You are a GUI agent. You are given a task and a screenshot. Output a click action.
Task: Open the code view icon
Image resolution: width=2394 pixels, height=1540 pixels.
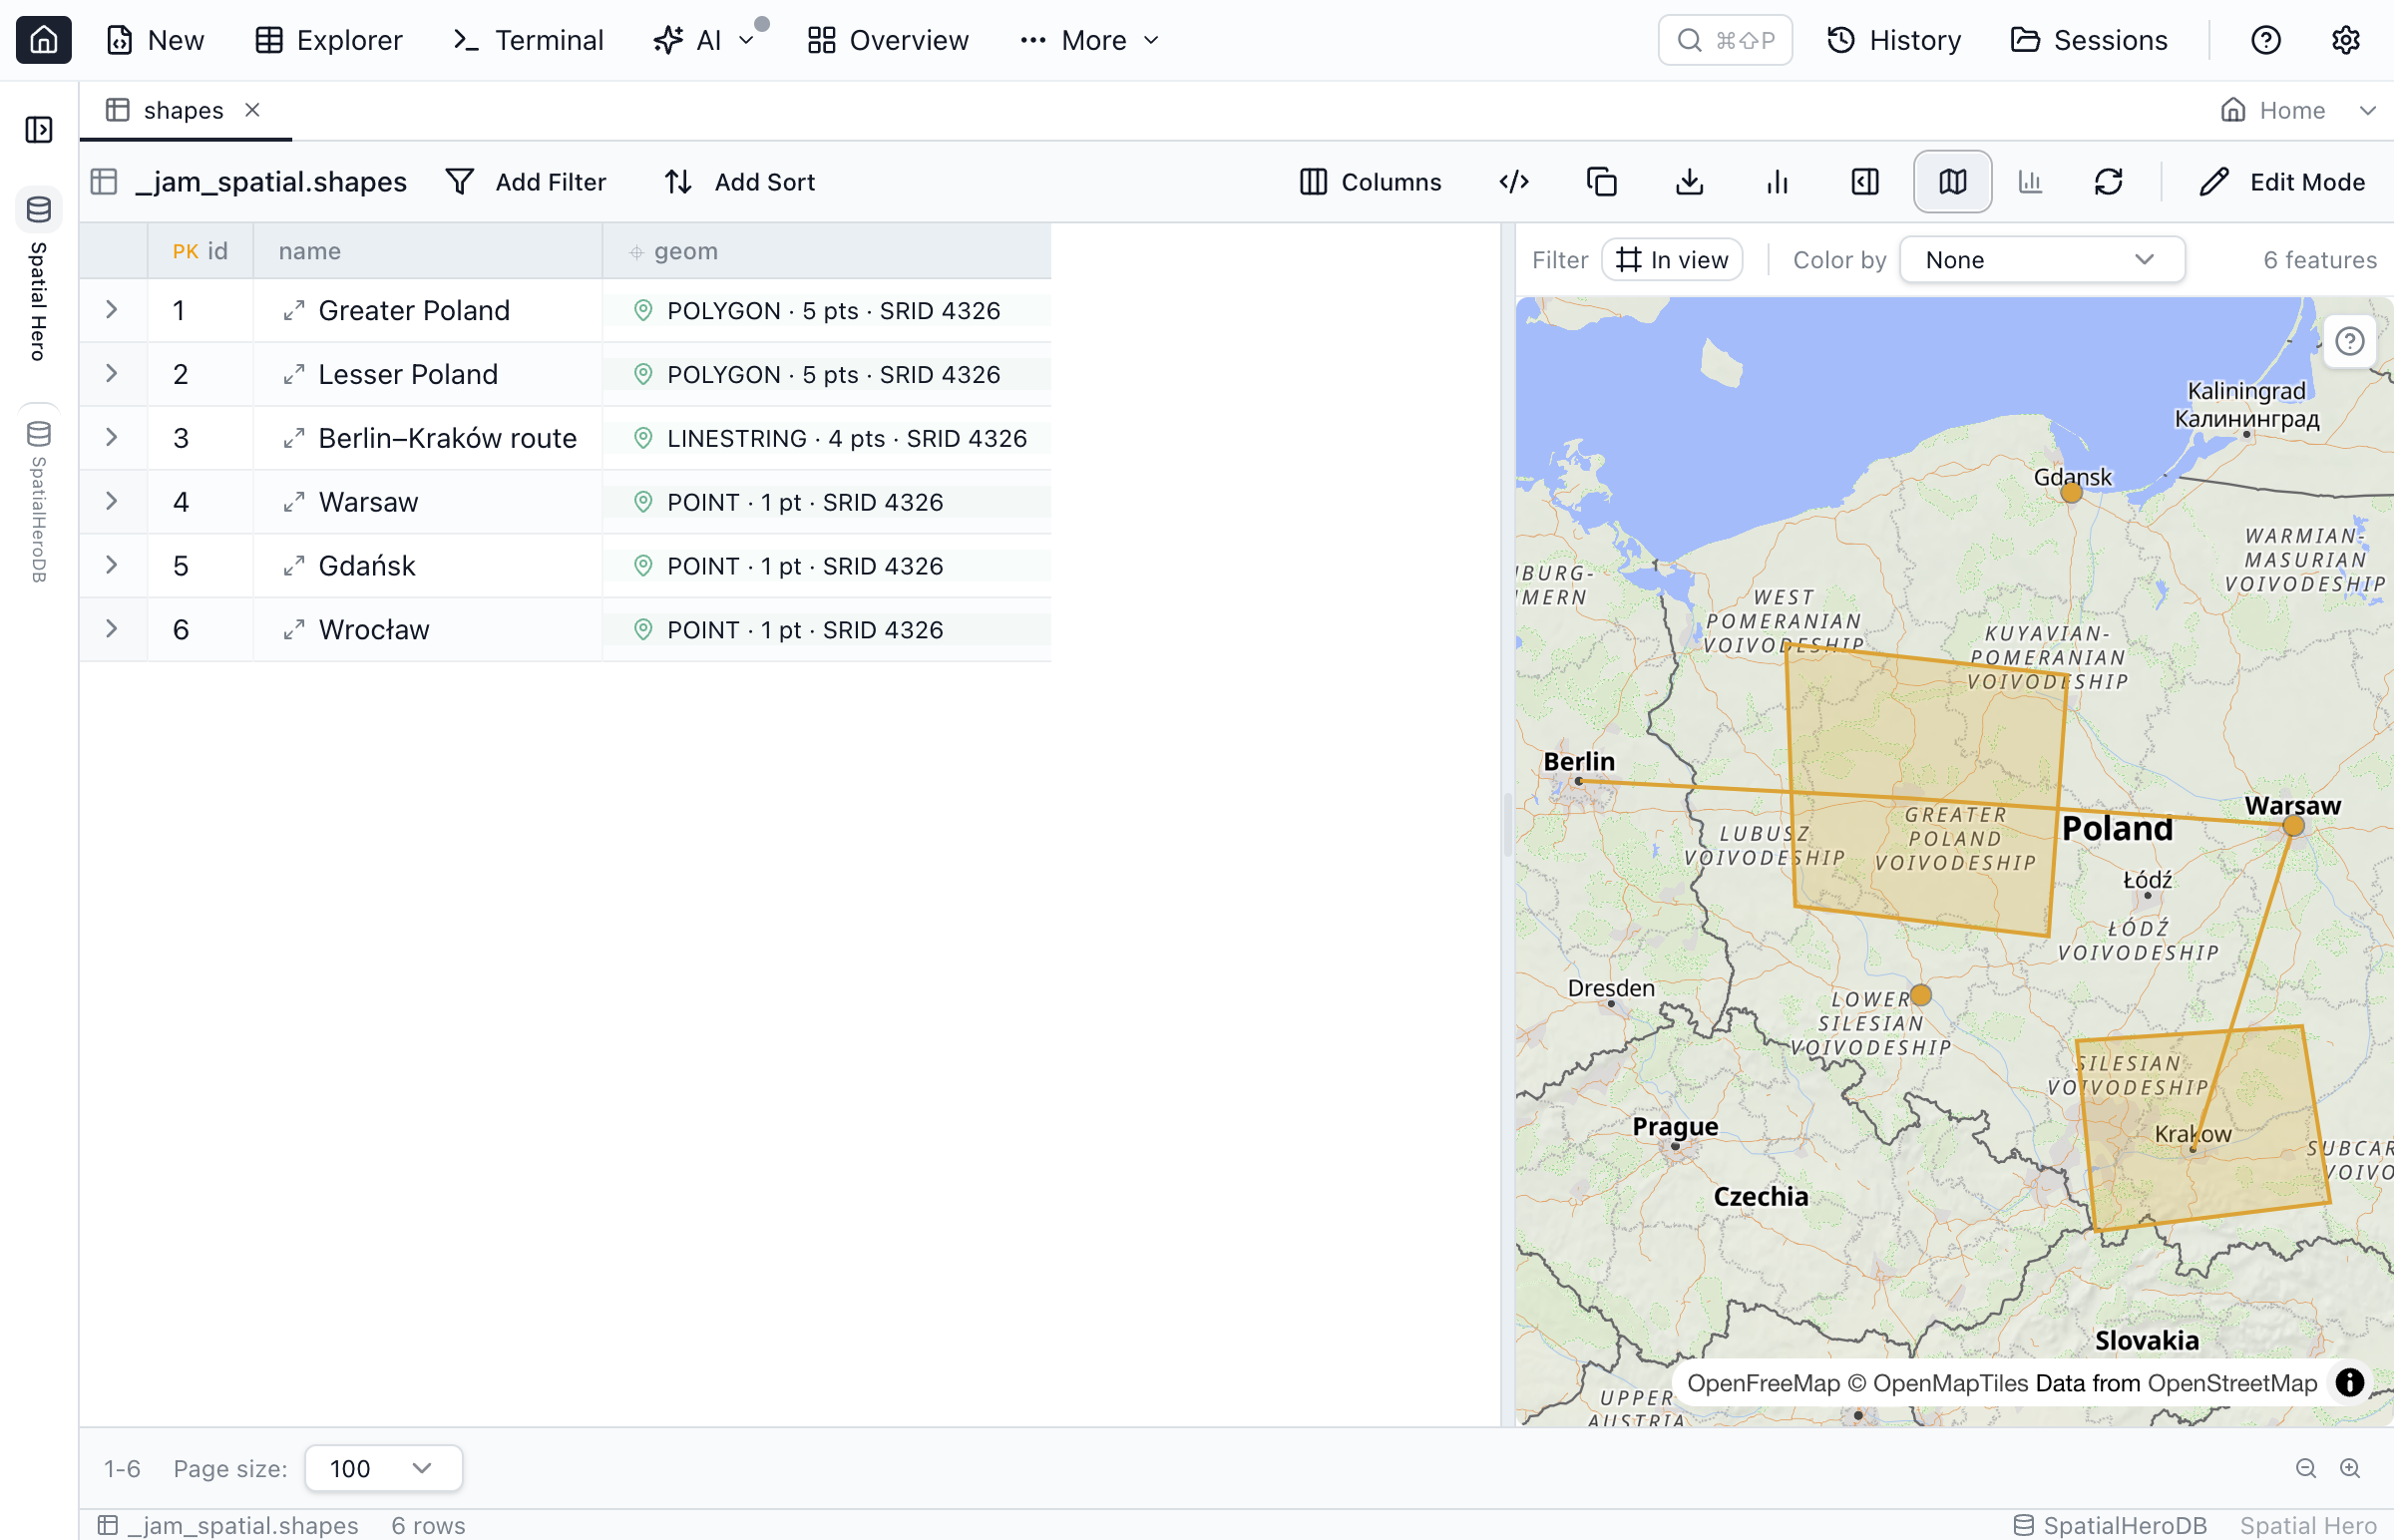click(x=1514, y=181)
